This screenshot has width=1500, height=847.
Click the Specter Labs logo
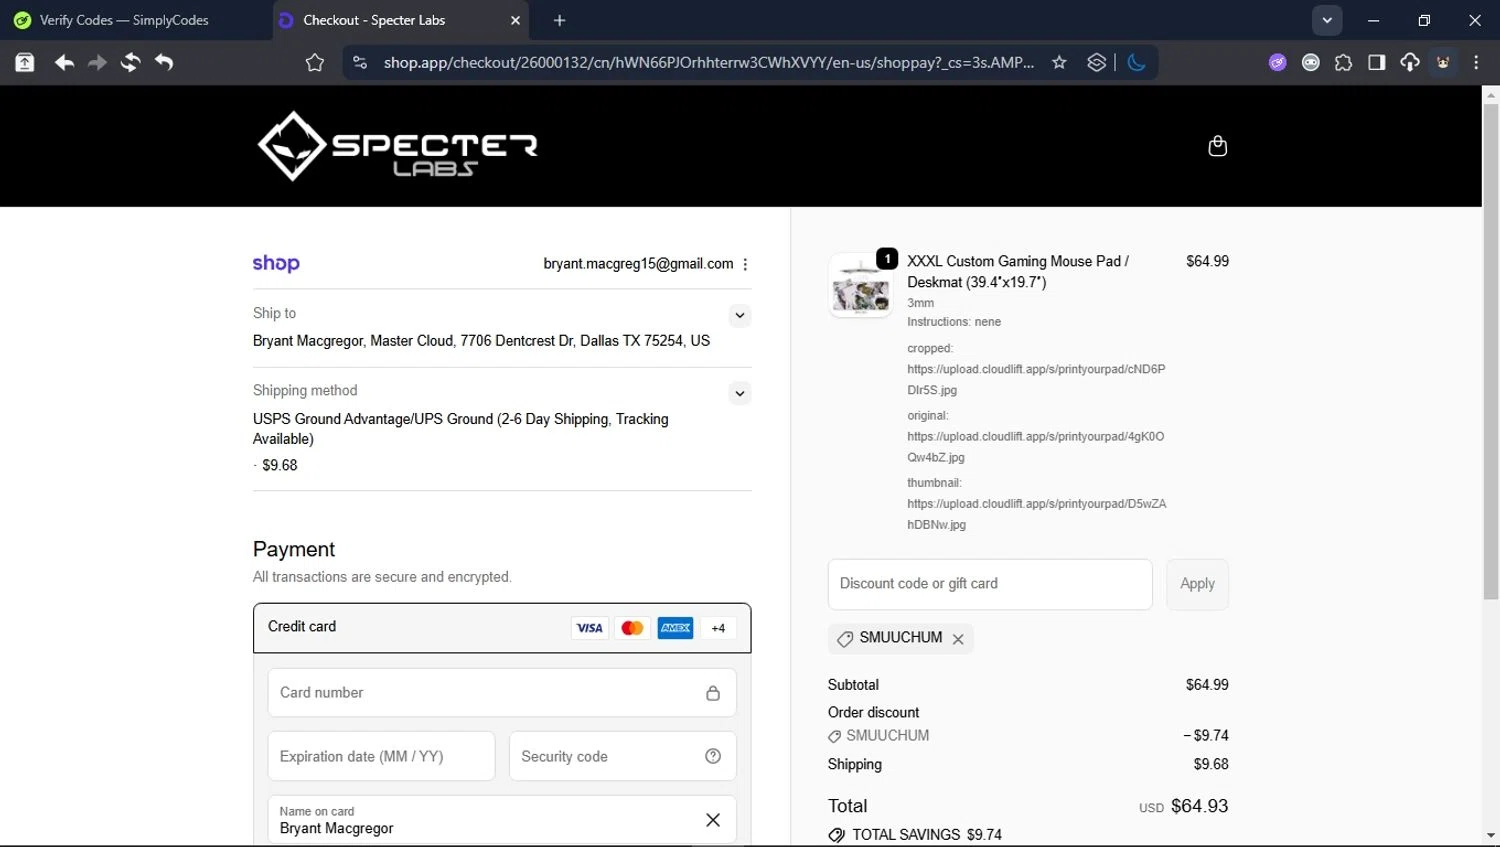coord(397,146)
